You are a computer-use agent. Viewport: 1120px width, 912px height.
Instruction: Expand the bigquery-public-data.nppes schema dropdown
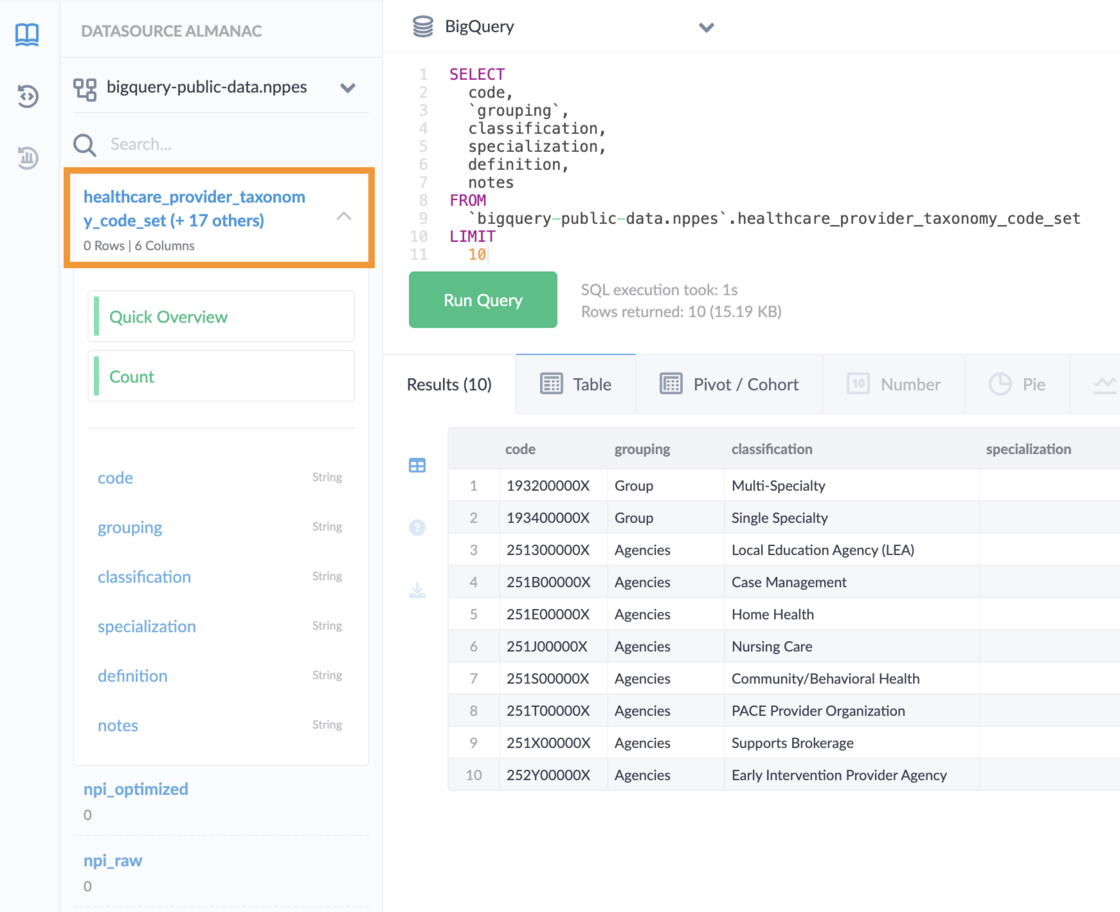pyautogui.click(x=347, y=88)
